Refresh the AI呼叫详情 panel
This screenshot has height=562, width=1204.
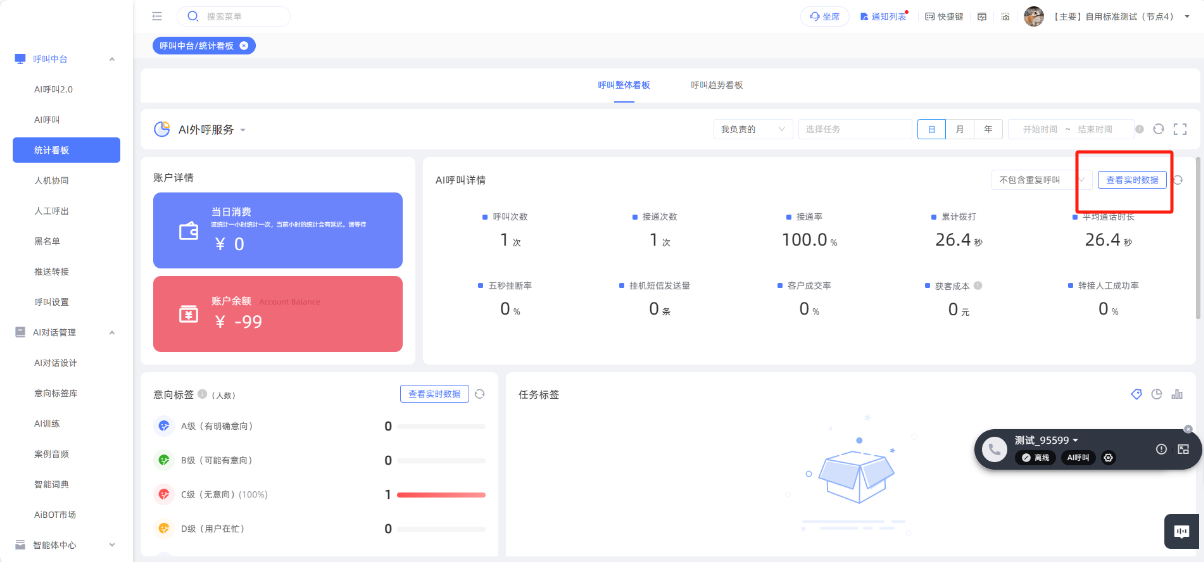pos(1178,180)
